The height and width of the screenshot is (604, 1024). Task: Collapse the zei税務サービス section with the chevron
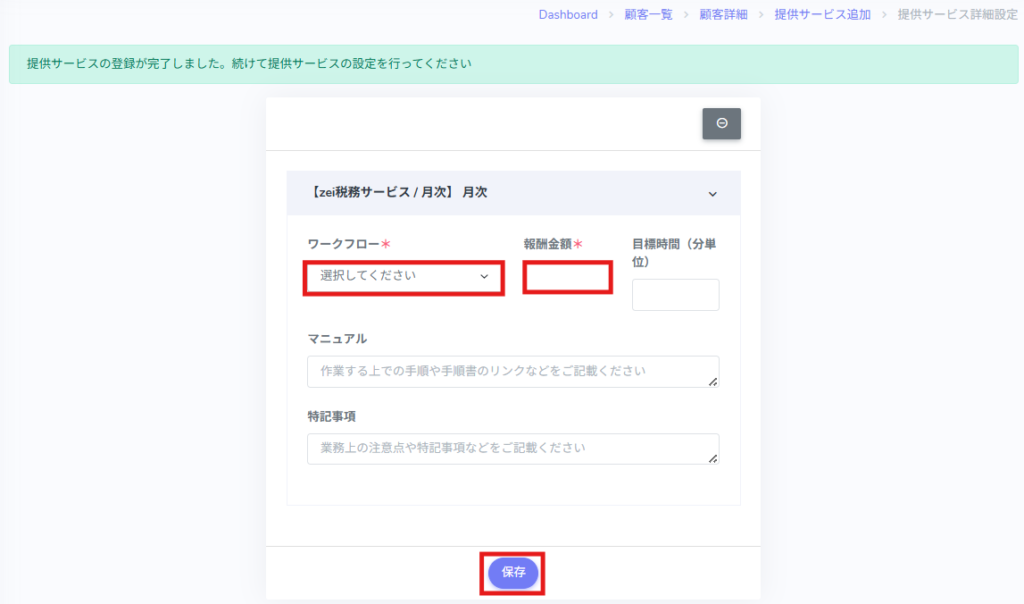pyautogui.click(x=713, y=193)
